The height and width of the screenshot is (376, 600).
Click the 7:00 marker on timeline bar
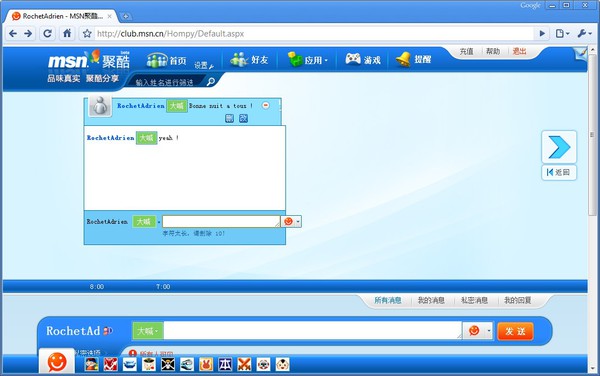tap(163, 286)
